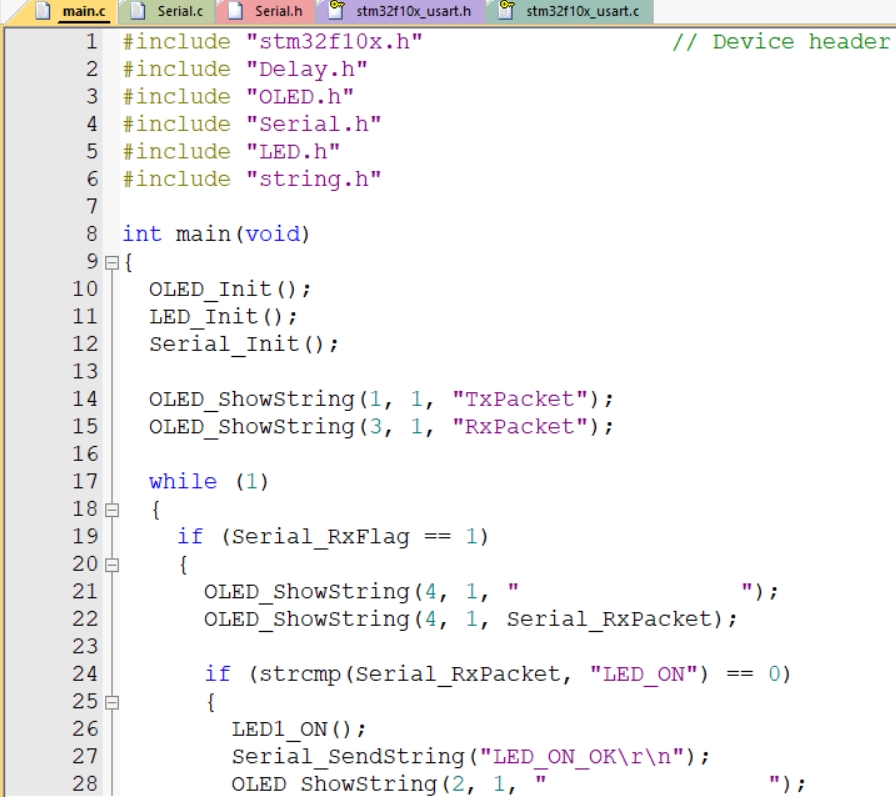Click line number 13 in the gutter

pyautogui.click(x=85, y=371)
